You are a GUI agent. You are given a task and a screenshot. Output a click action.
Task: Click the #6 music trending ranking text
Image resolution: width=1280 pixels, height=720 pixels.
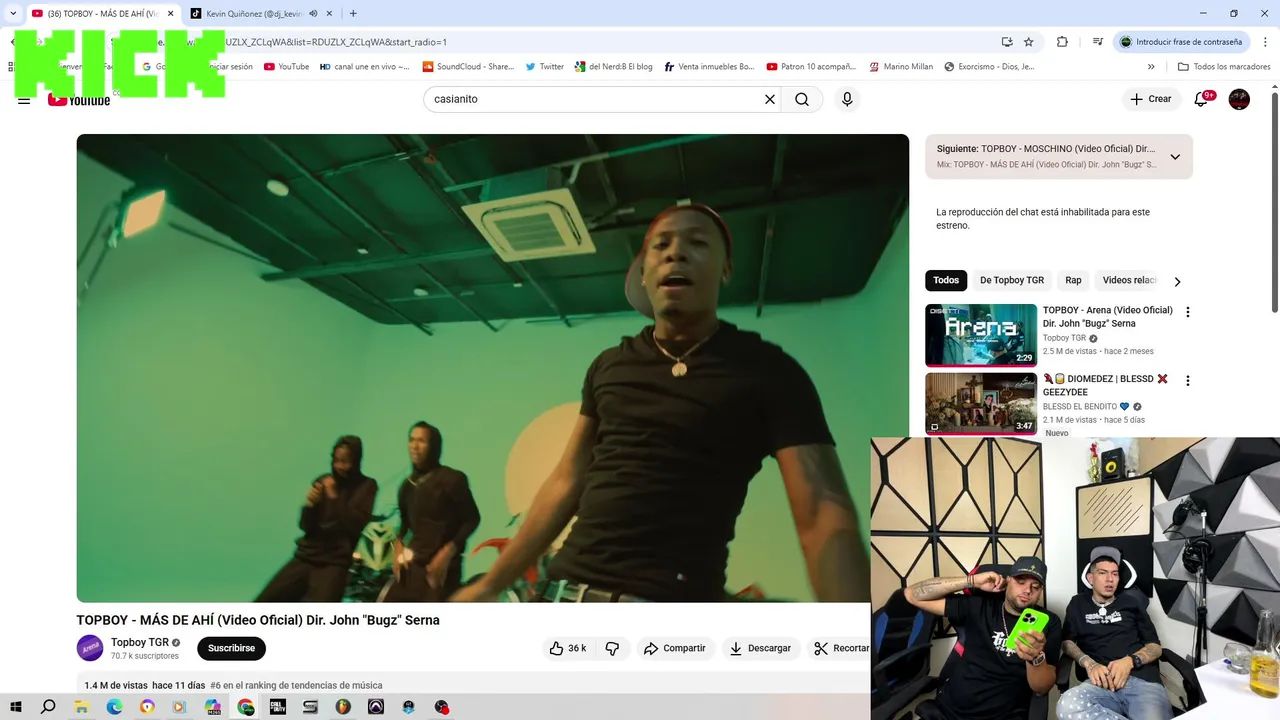(x=296, y=686)
